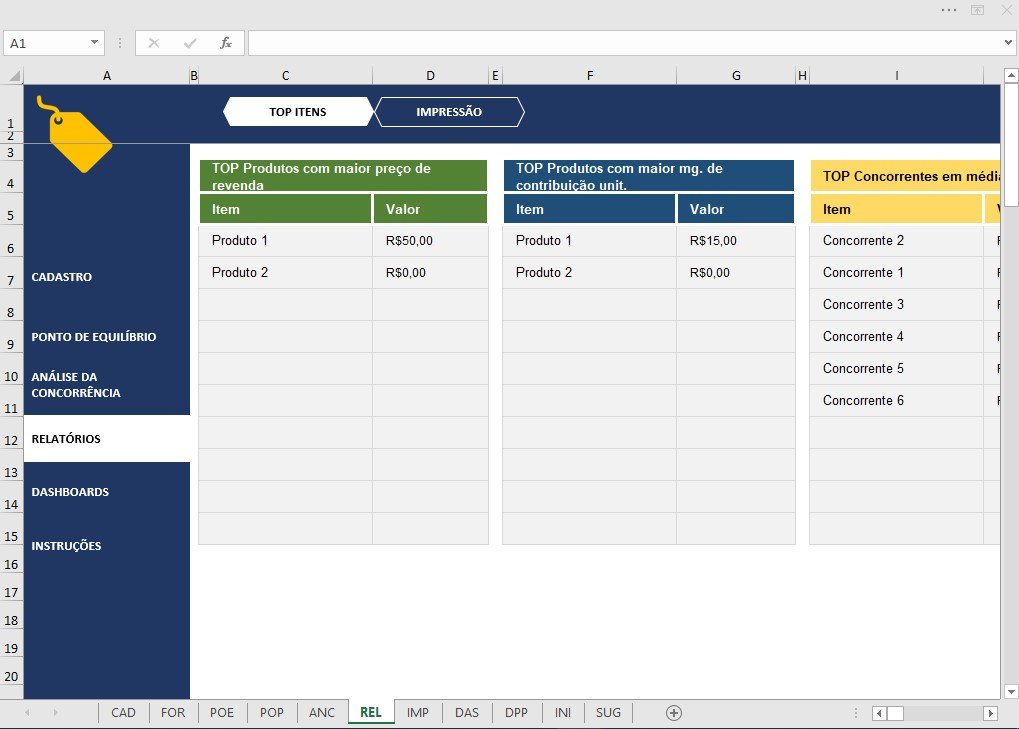Switch to the SUG sheet tab
This screenshot has width=1019, height=729.
click(608, 713)
